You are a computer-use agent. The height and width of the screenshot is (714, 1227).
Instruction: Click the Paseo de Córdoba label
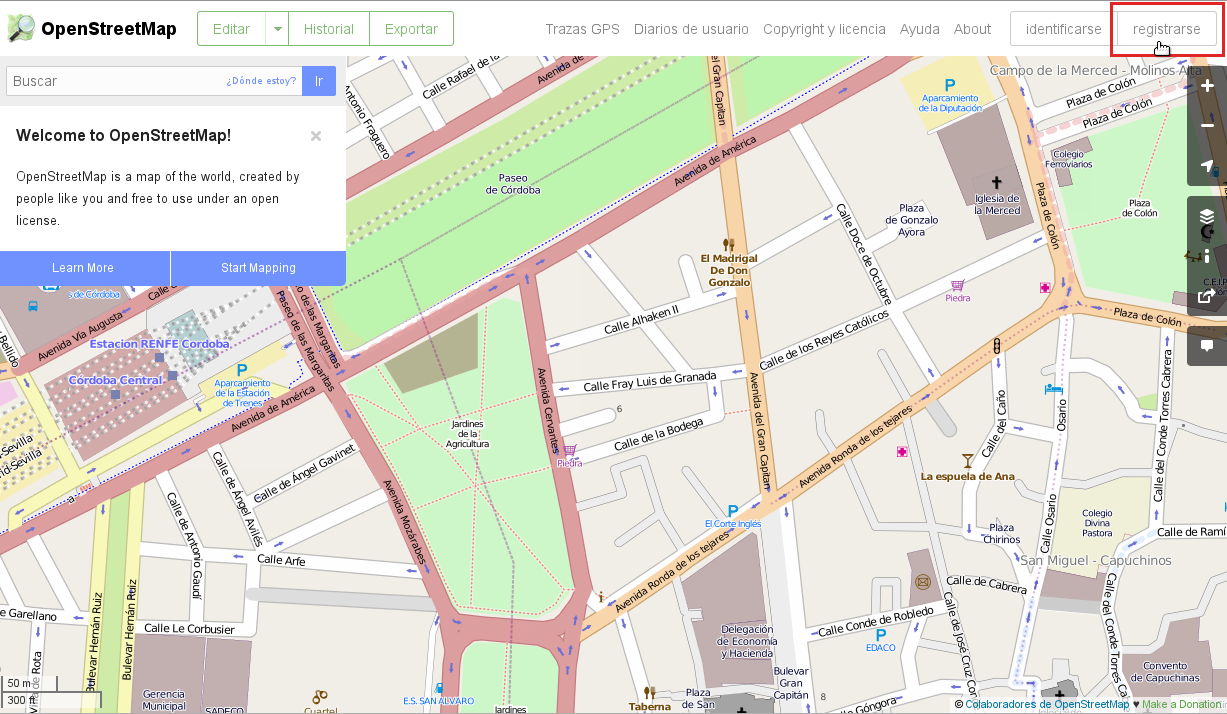[513, 184]
